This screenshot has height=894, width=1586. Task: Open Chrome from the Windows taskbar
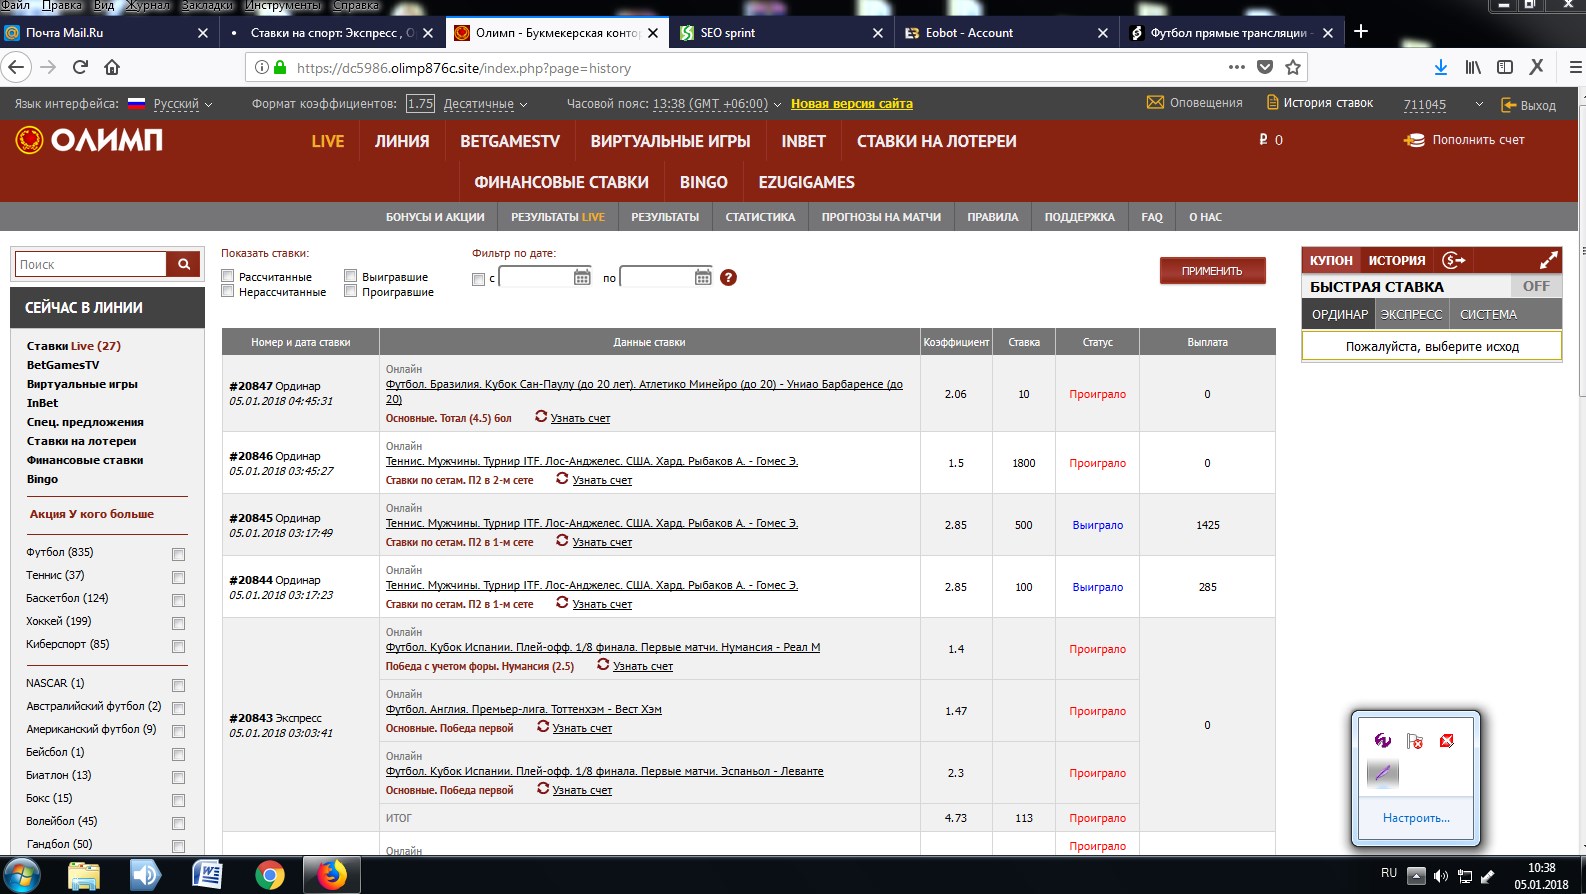click(x=269, y=875)
